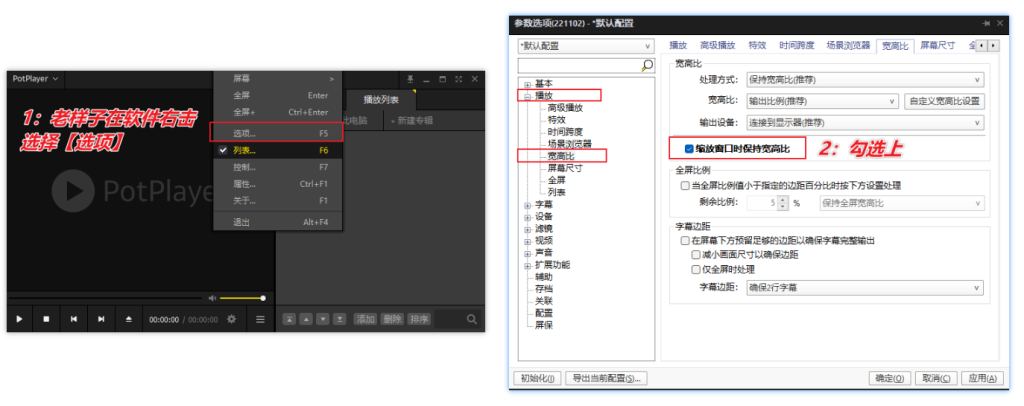Screen dimensions: 1024x406
Task: Click the Play button in PotPlayer
Action: coord(20,319)
